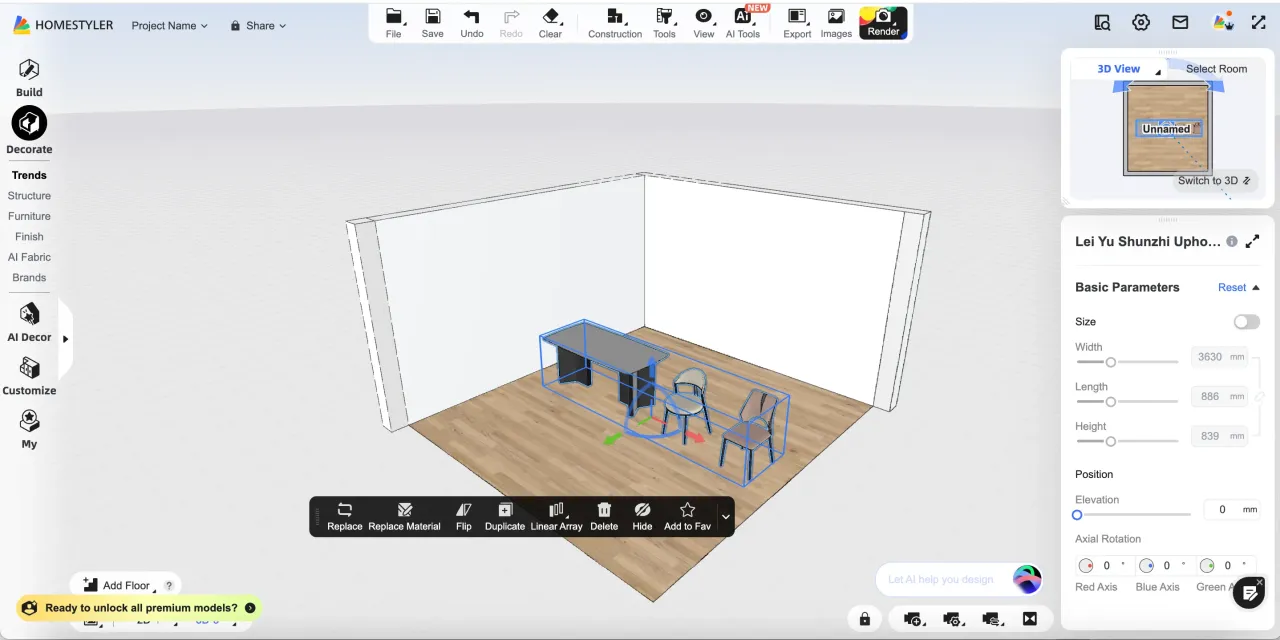Click the Export toolbar icon
1280x640 pixels.
[797, 22]
